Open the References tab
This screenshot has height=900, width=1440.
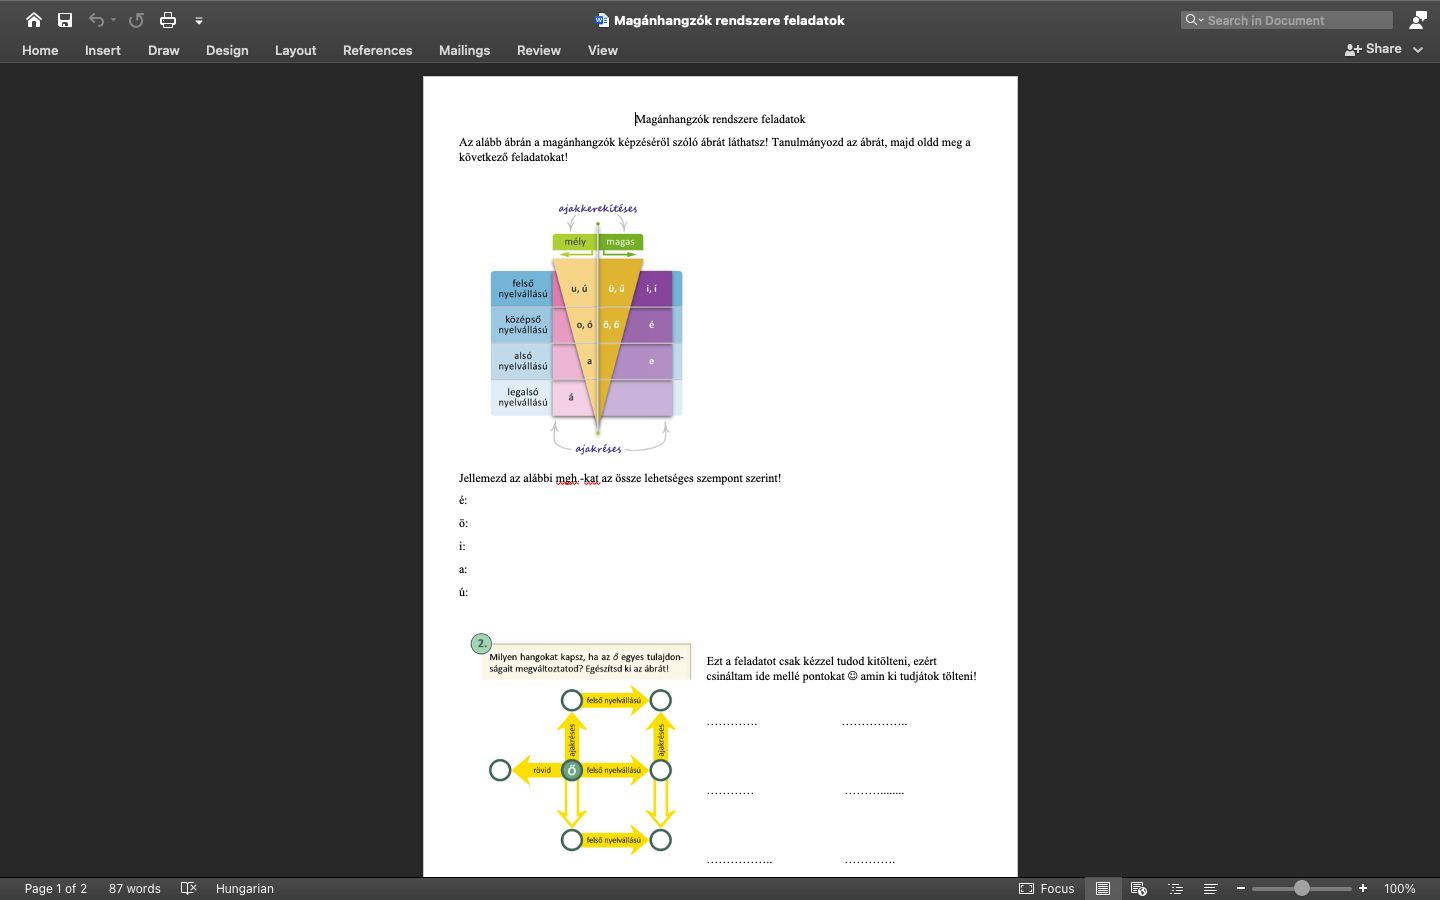tap(377, 50)
